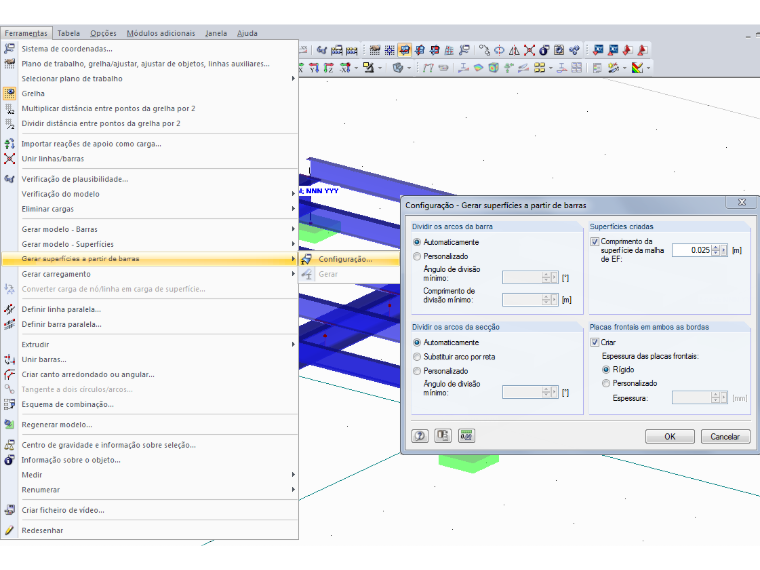Expand Medir submenu

point(150,475)
